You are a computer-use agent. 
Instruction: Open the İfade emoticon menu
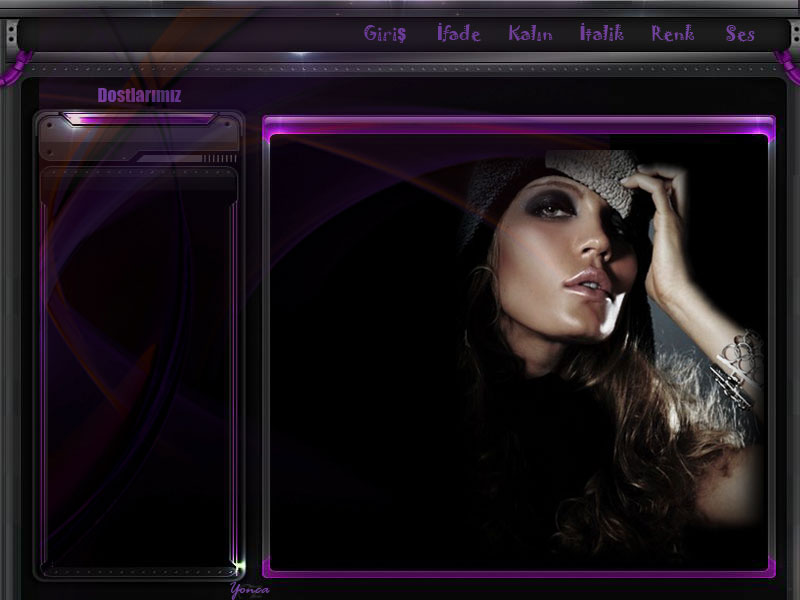click(459, 34)
